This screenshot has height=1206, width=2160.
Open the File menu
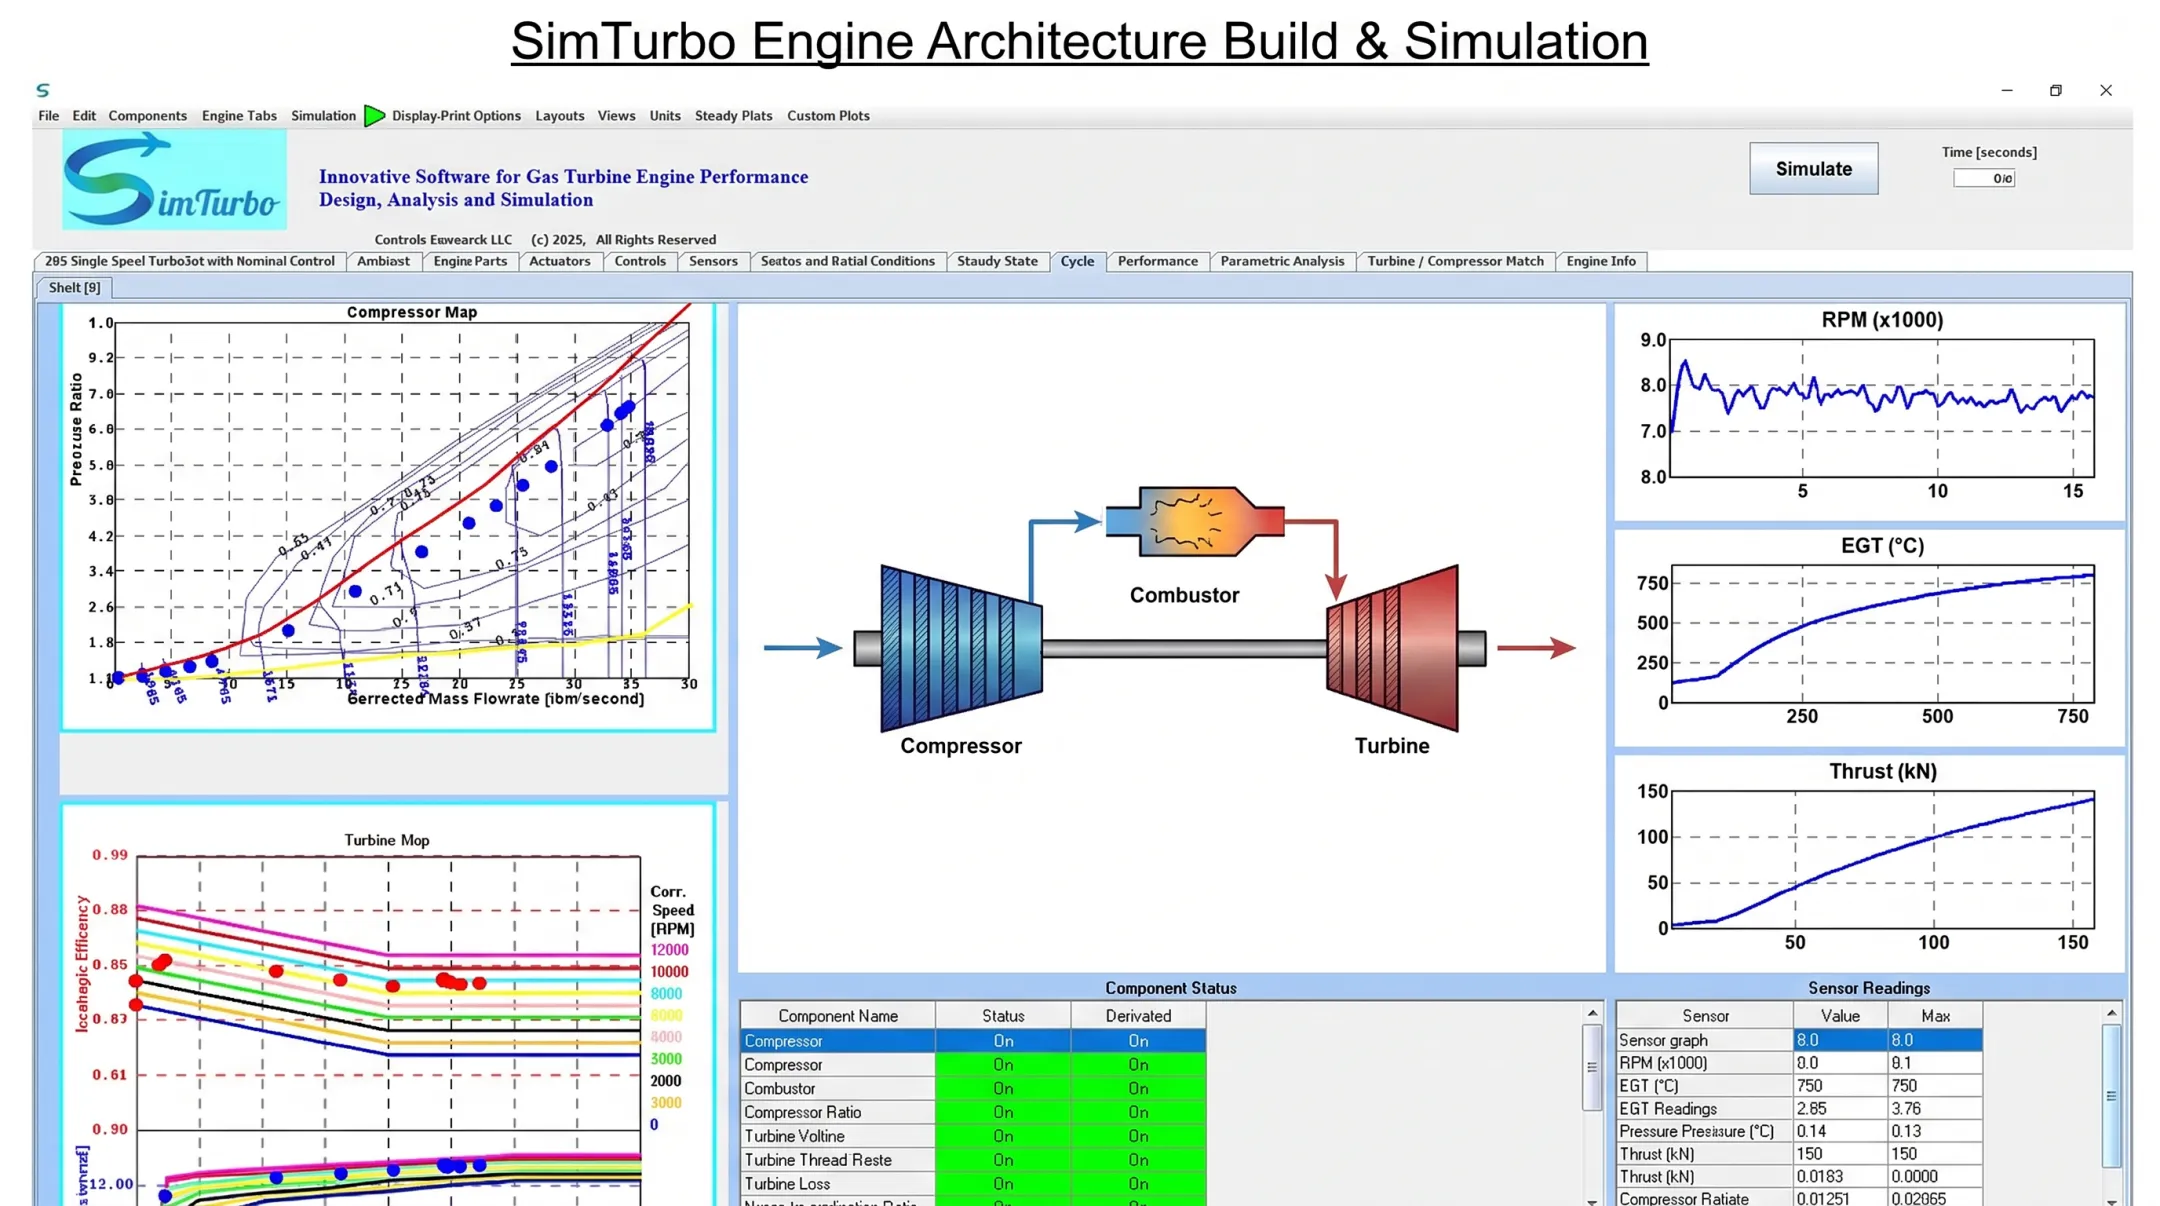point(48,116)
